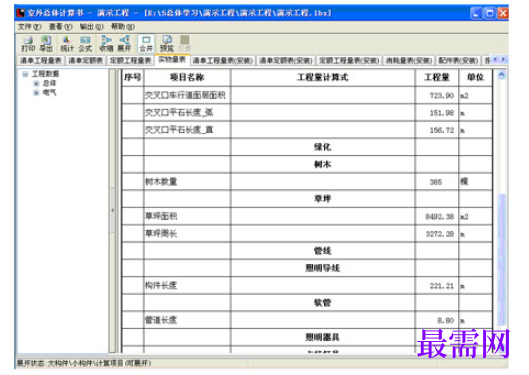Toggle the 合并 merge button
The width and height of the screenshot is (529, 375).
click(x=146, y=44)
